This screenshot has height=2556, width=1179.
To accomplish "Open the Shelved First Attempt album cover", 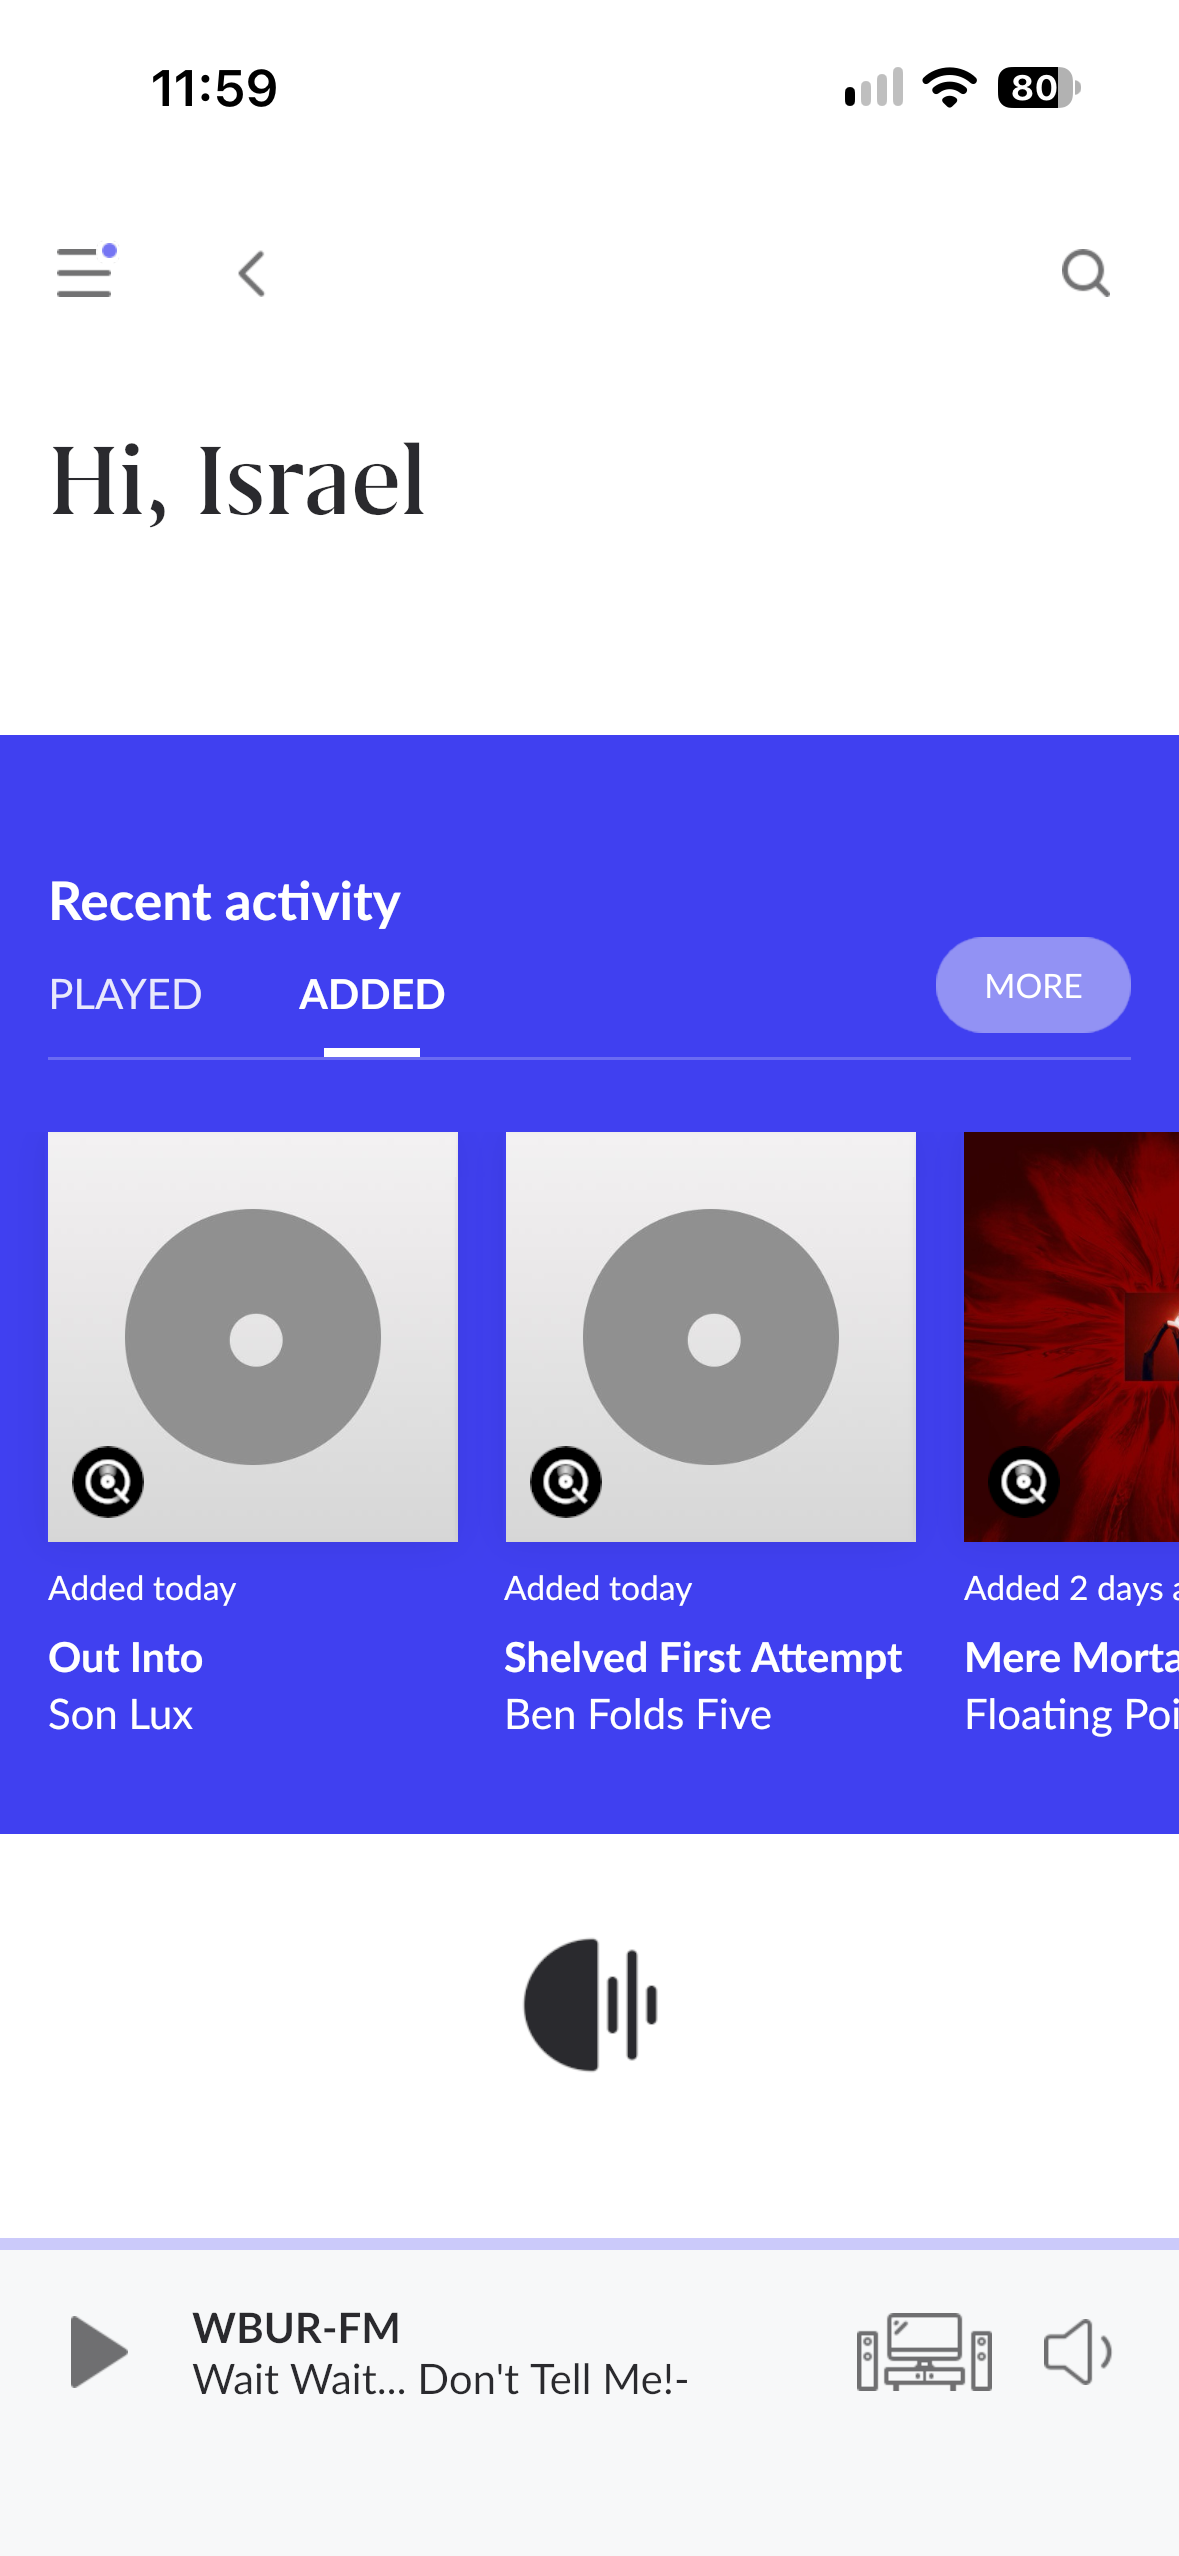I will (x=711, y=1337).
